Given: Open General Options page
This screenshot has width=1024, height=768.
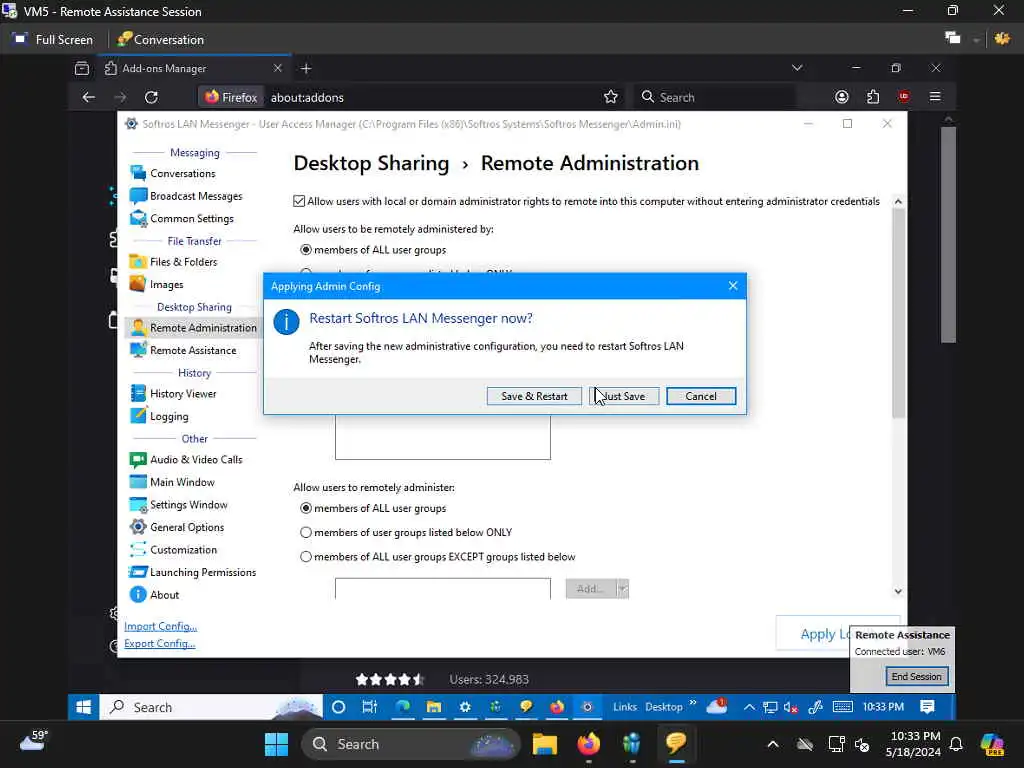Looking at the screenshot, I should (x=177, y=528).
